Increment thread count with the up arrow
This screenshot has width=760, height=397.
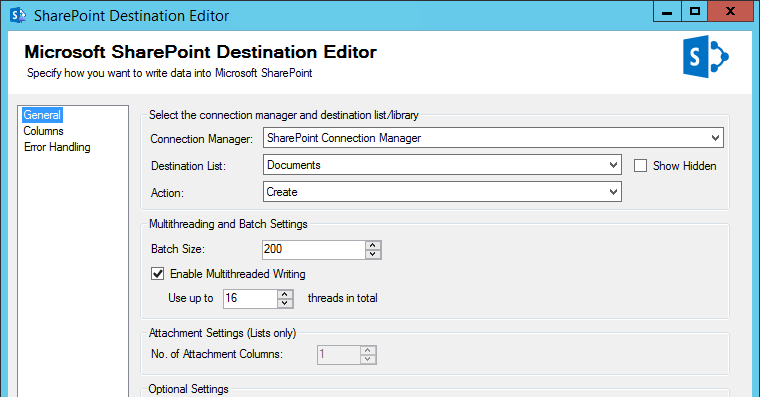285,294
